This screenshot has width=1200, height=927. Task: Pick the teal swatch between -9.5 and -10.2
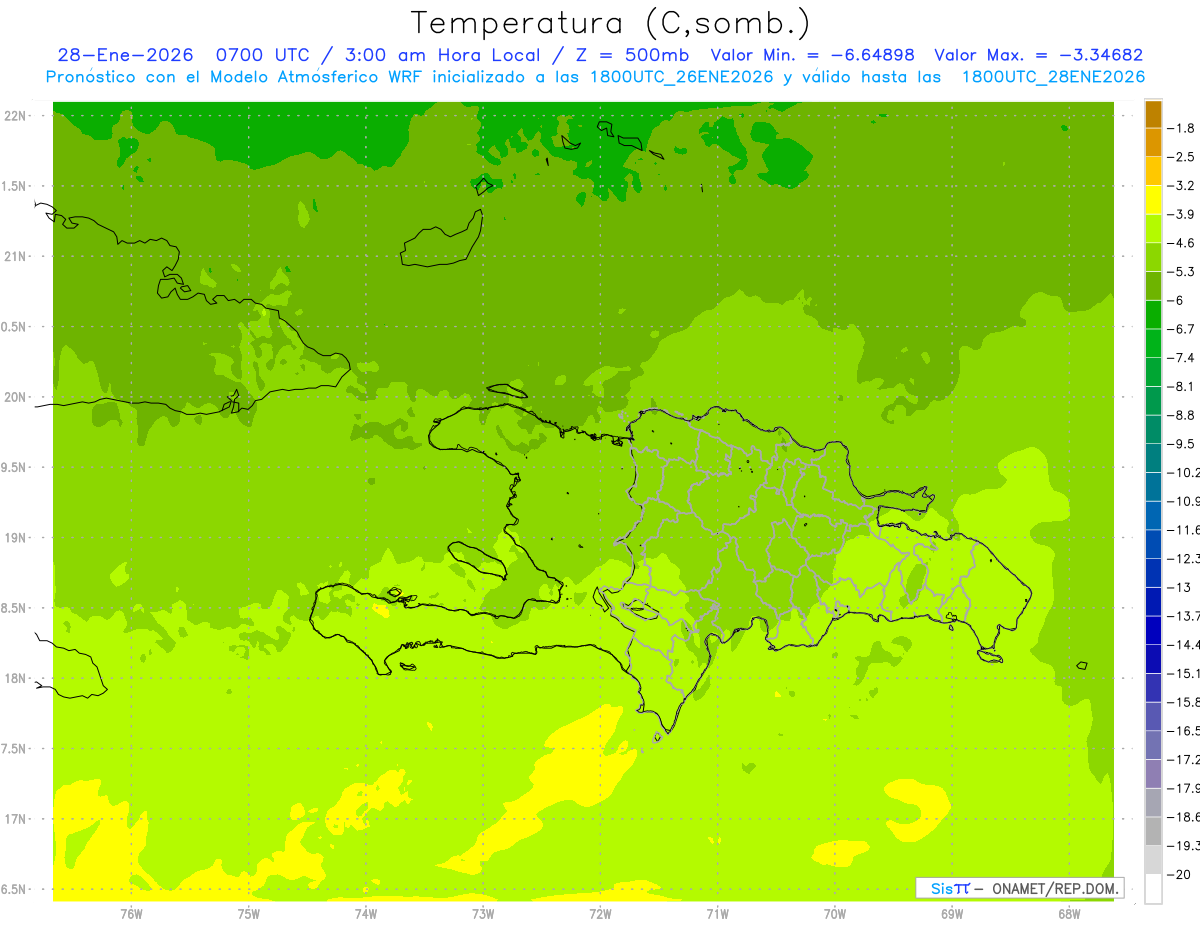click(x=1153, y=458)
